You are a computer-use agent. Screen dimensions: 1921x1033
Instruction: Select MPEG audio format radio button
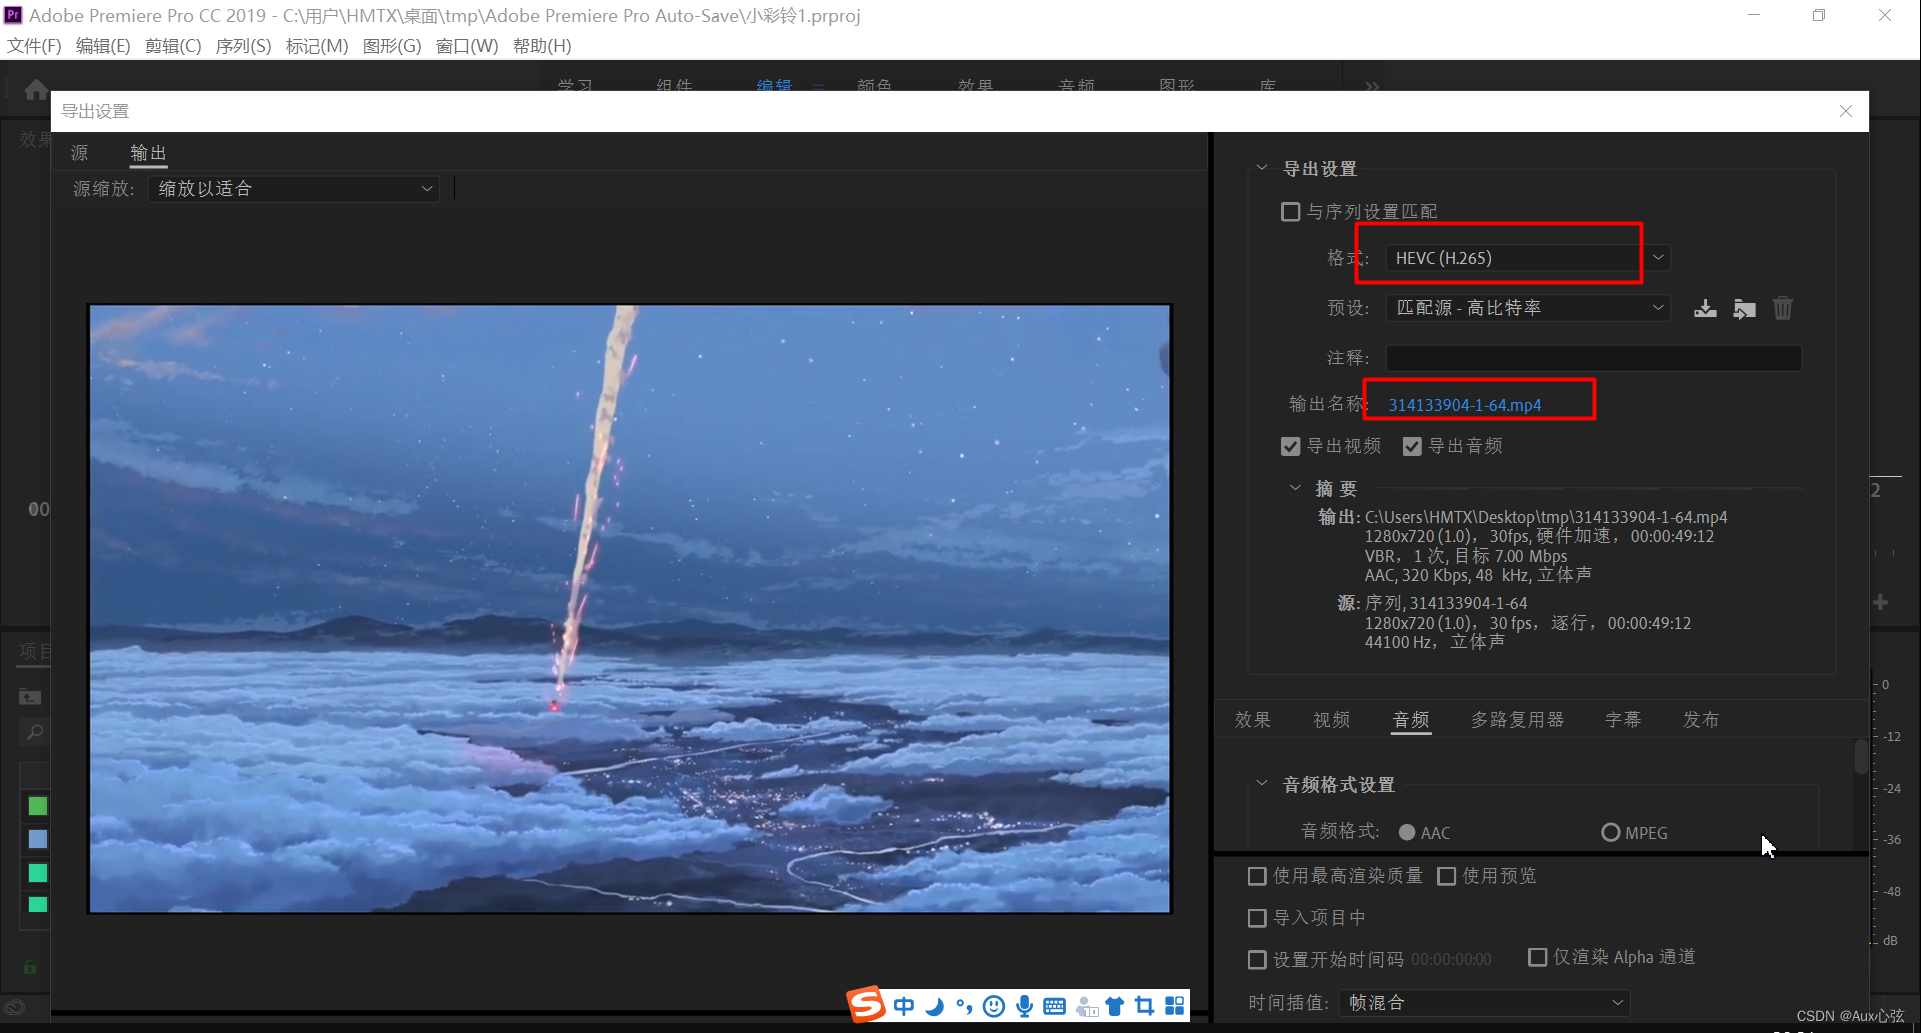[x=1610, y=832]
